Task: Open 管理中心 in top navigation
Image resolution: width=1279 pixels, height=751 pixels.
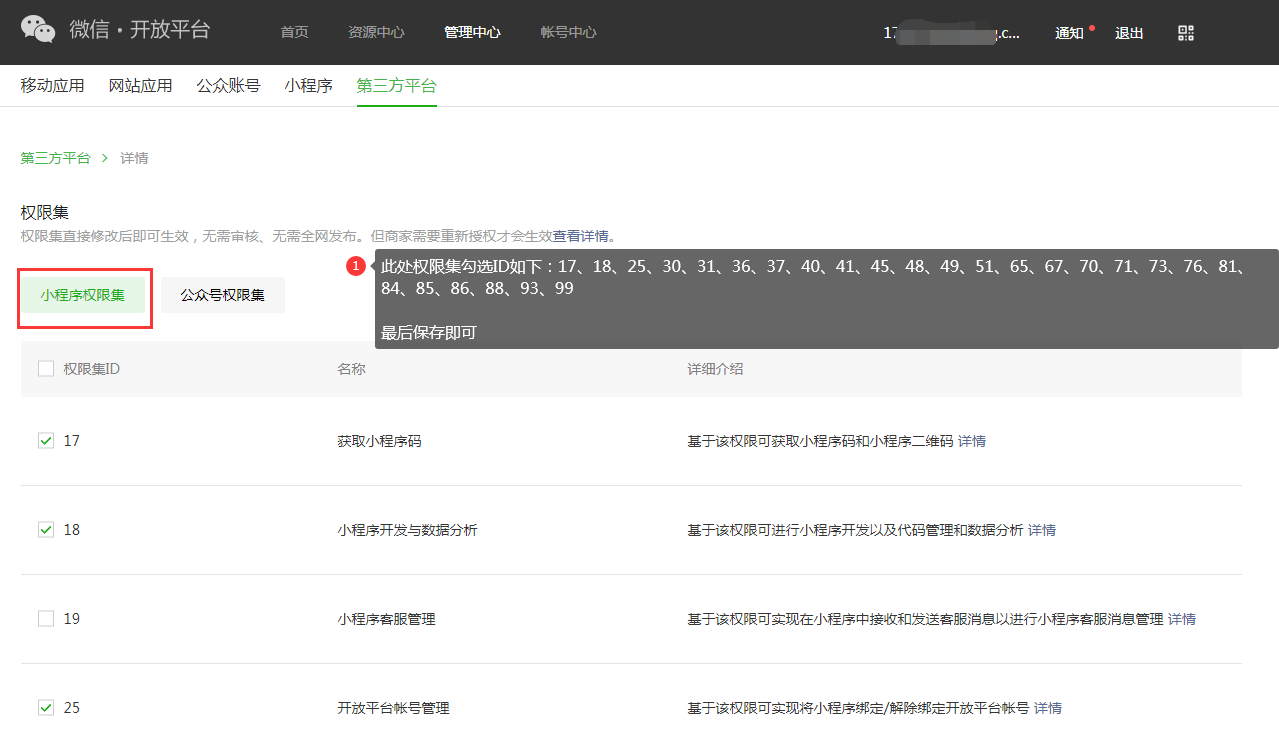Action: pos(472,32)
